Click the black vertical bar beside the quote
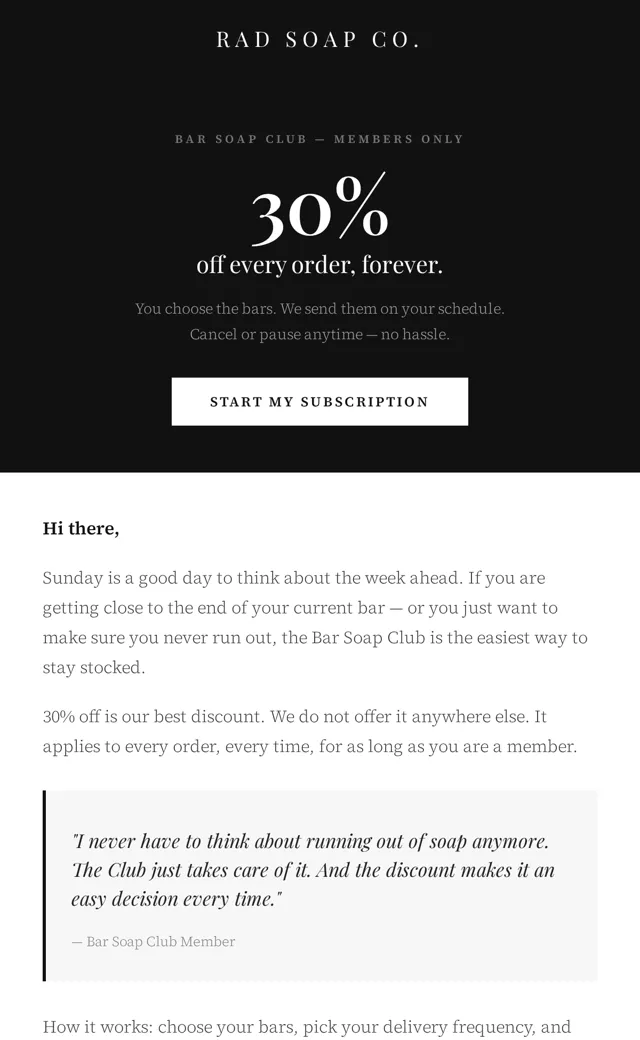Image resolution: width=640 pixels, height=1040 pixels. tap(44, 885)
